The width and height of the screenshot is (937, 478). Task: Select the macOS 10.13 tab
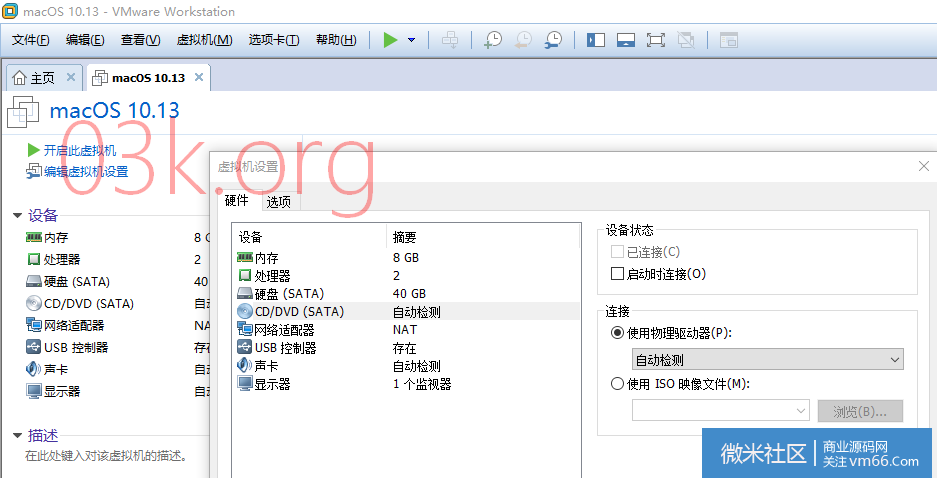(148, 78)
